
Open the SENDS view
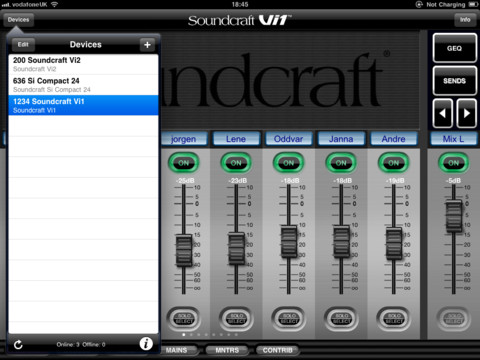pos(454,81)
